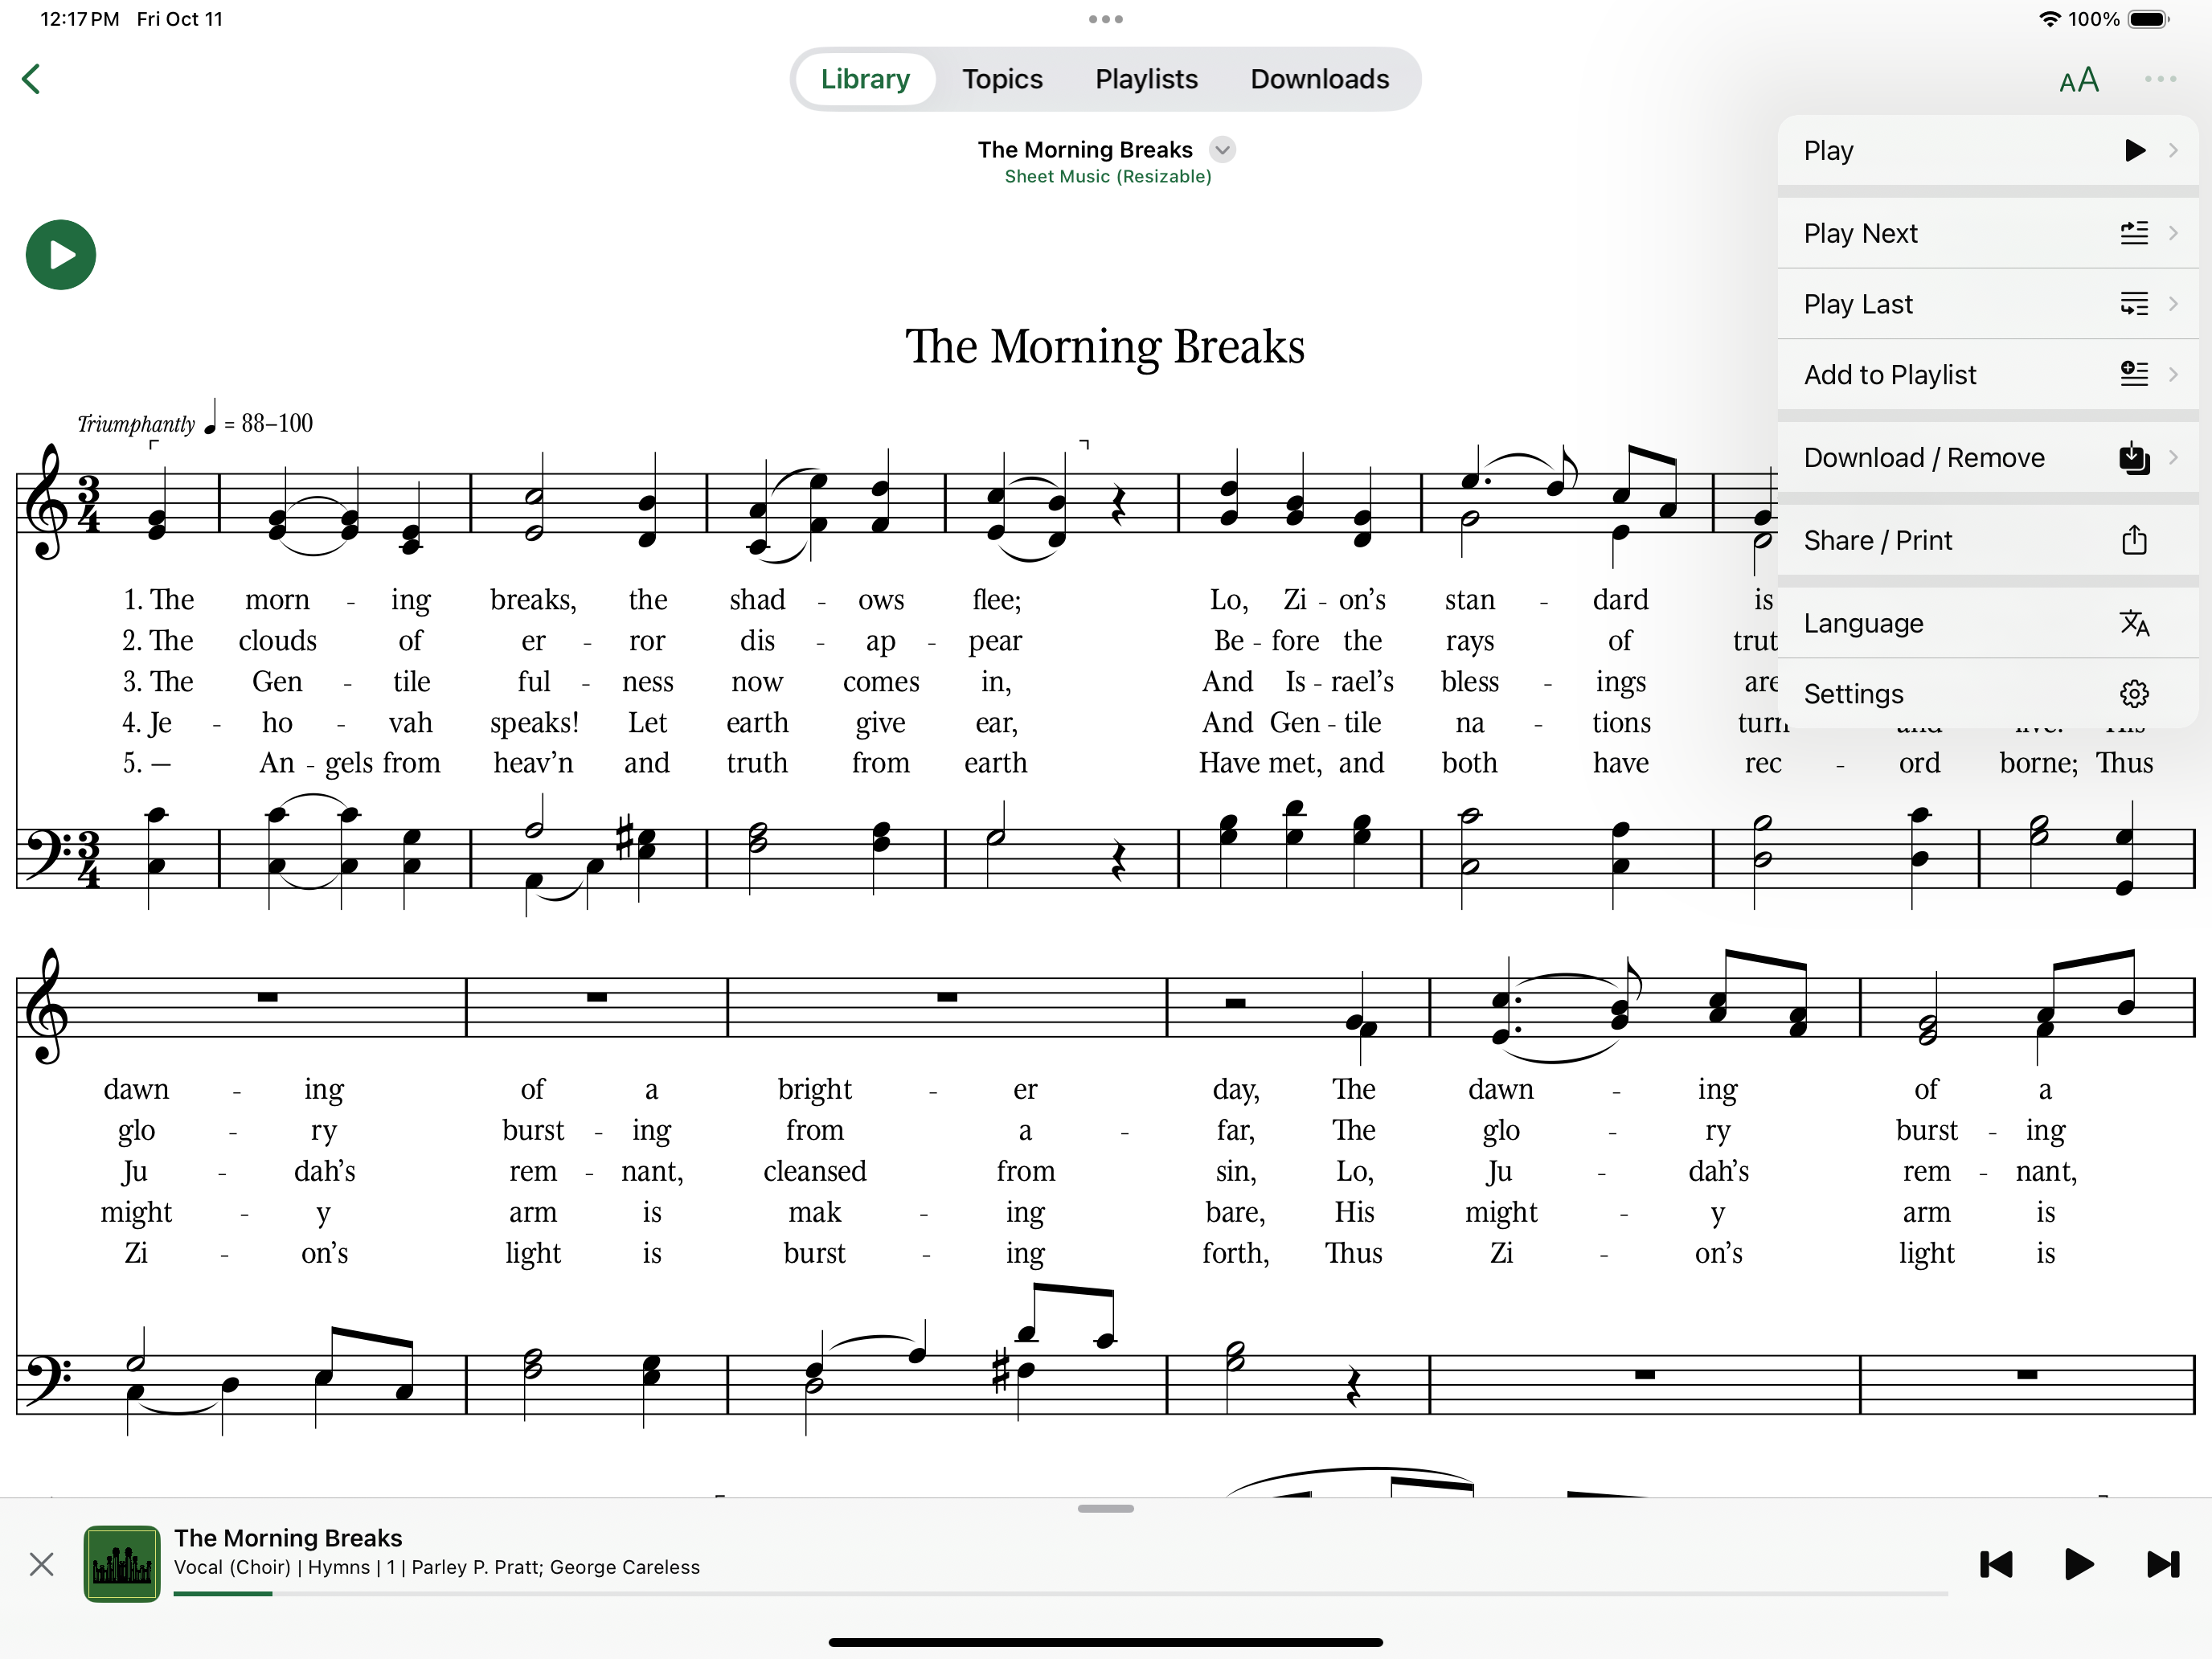Click the Language translate icon
Image resolution: width=2212 pixels, height=1659 pixels.
click(x=2134, y=623)
